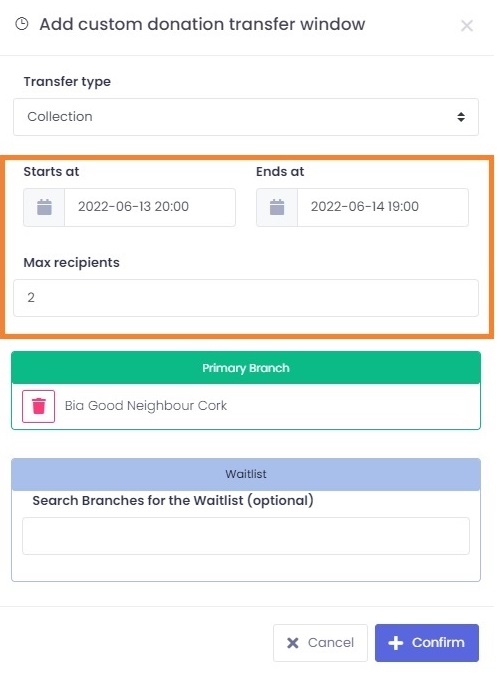Cancel adding the transfer window
This screenshot has width=501, height=677.
pyautogui.click(x=320, y=643)
